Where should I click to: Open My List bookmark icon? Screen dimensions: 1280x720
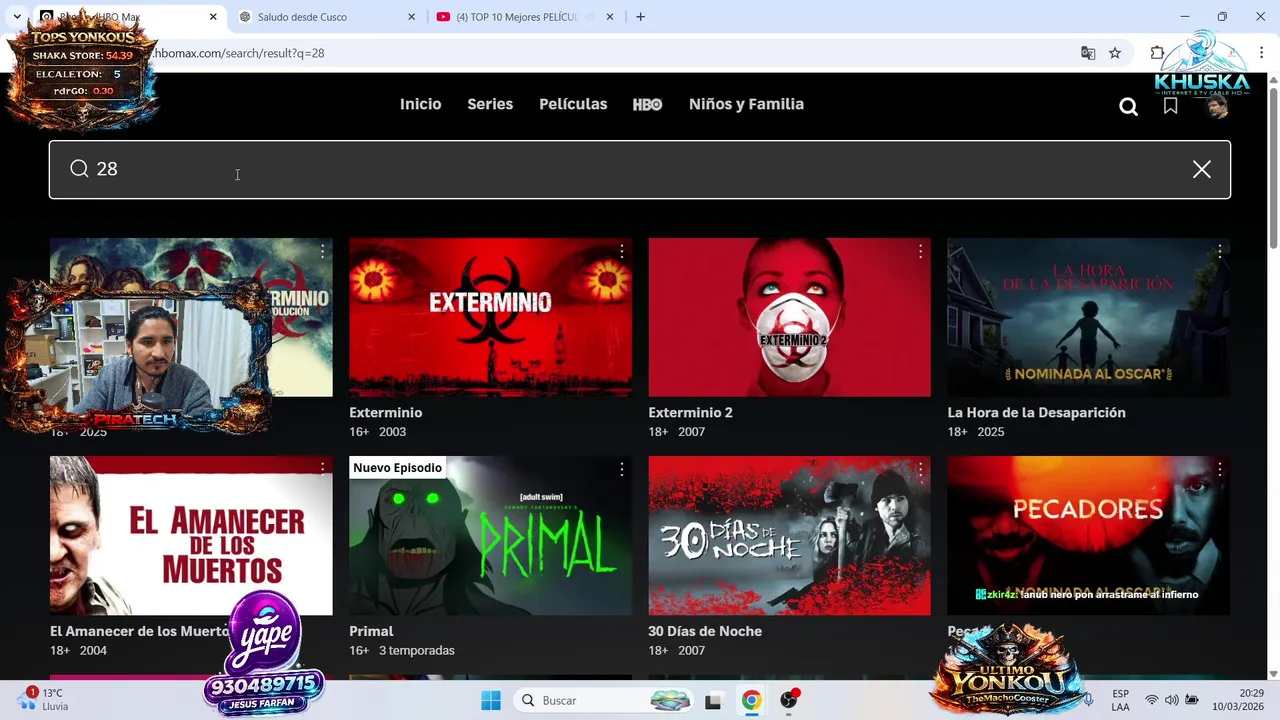[1170, 106]
